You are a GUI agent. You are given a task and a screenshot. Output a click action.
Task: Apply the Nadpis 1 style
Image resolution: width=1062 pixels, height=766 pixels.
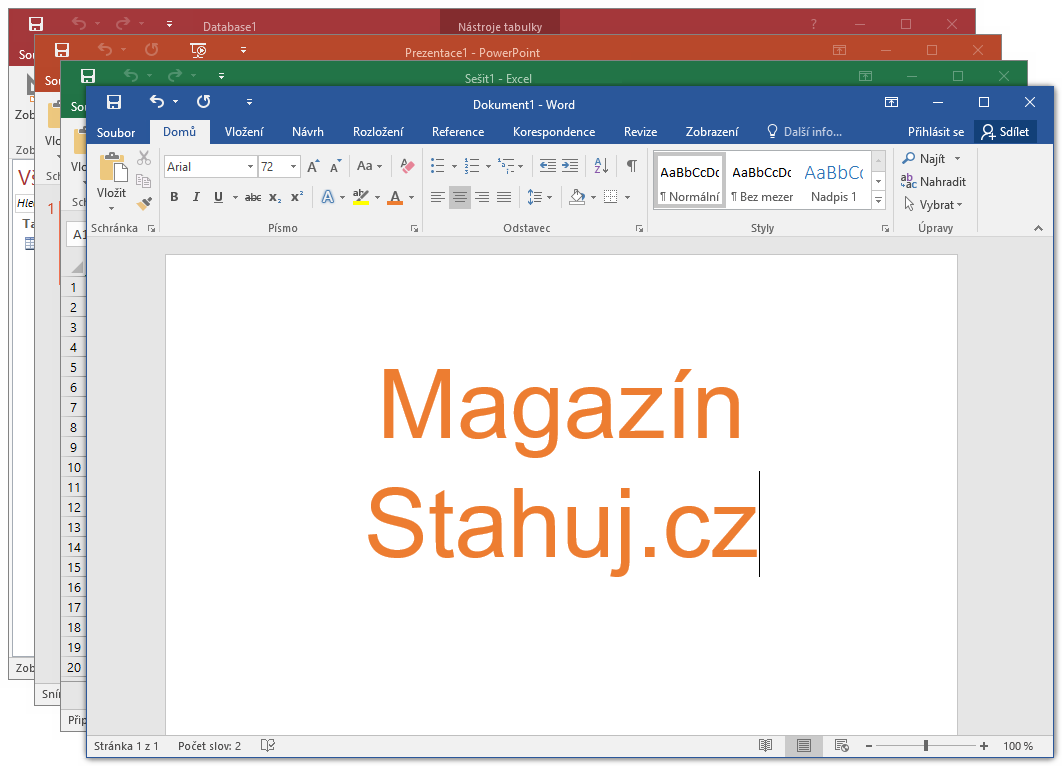pyautogui.click(x=834, y=182)
